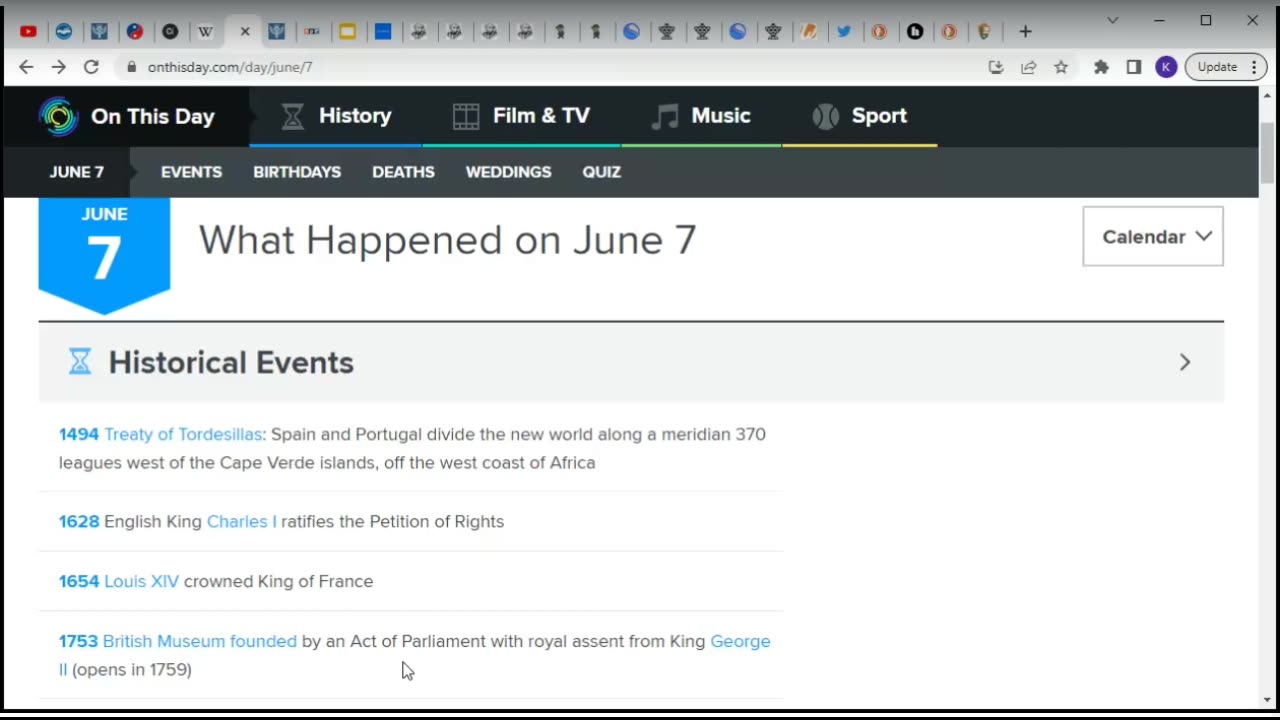Click the blue June 7 date badge

(104, 254)
